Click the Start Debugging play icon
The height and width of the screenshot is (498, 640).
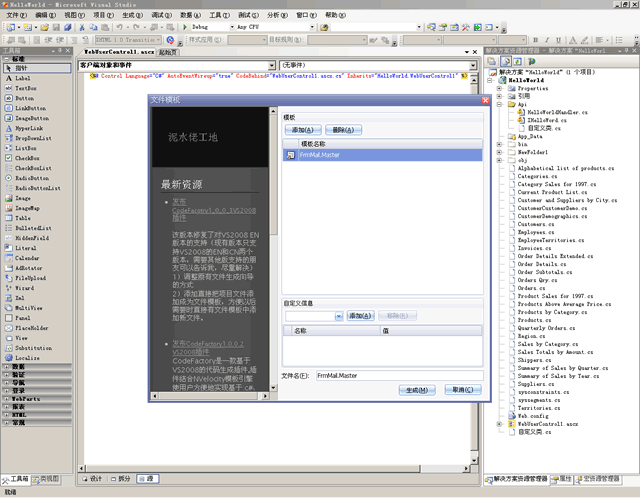[185, 27]
